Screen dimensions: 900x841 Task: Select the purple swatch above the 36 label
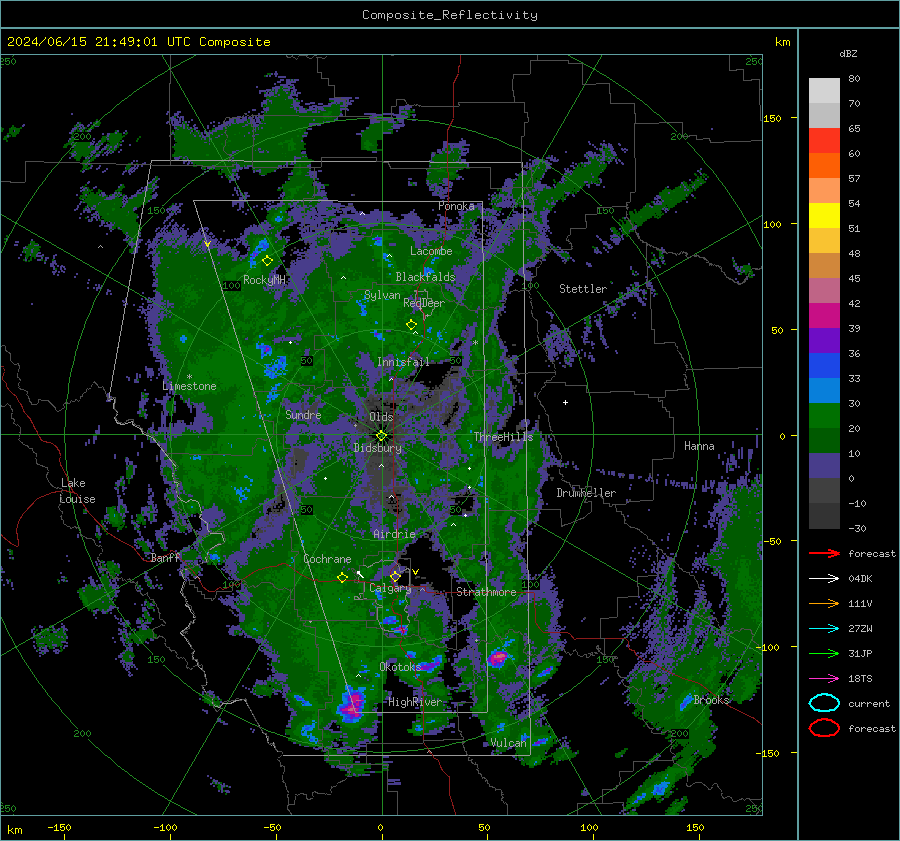[824, 340]
